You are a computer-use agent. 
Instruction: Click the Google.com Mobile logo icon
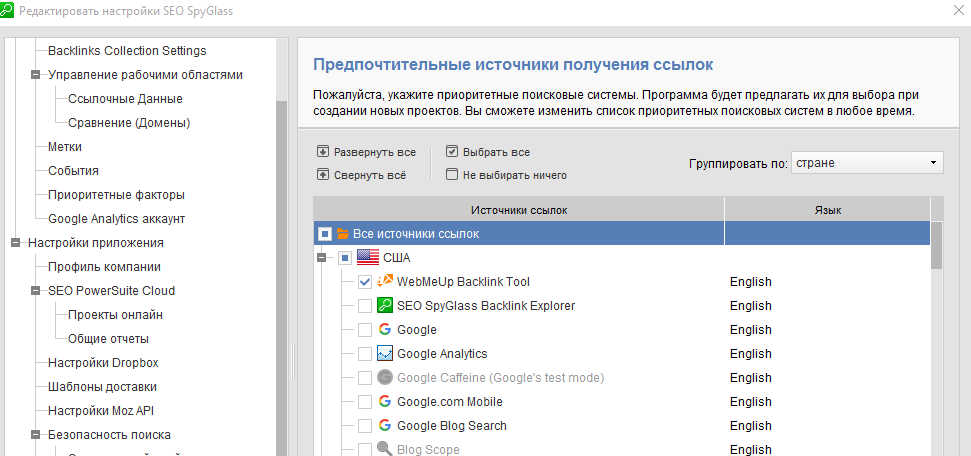pos(385,402)
